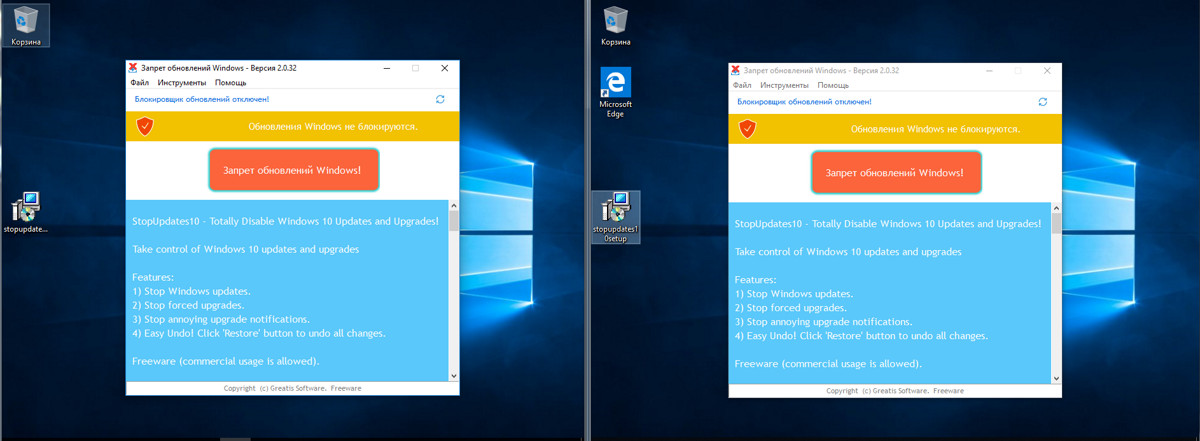
Task: Click left window title 'Запрет обновлений Windows - Версия 2.0.32'
Action: [219, 68]
